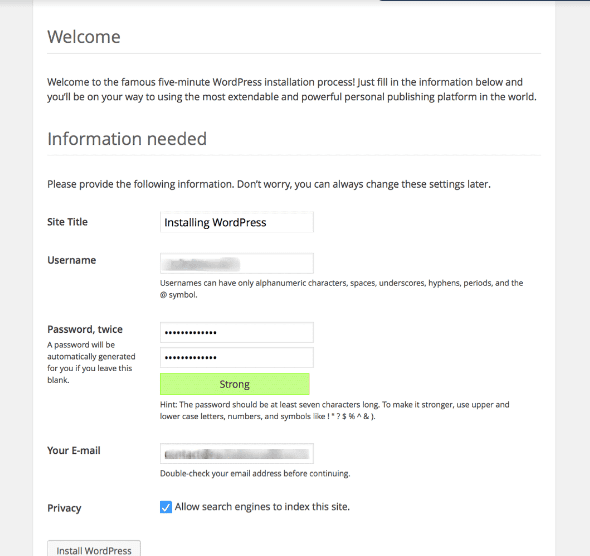Screen dimensions: 590x556
Task: Click the 'Allow search engines to index this site.' text
Action: click(262, 507)
